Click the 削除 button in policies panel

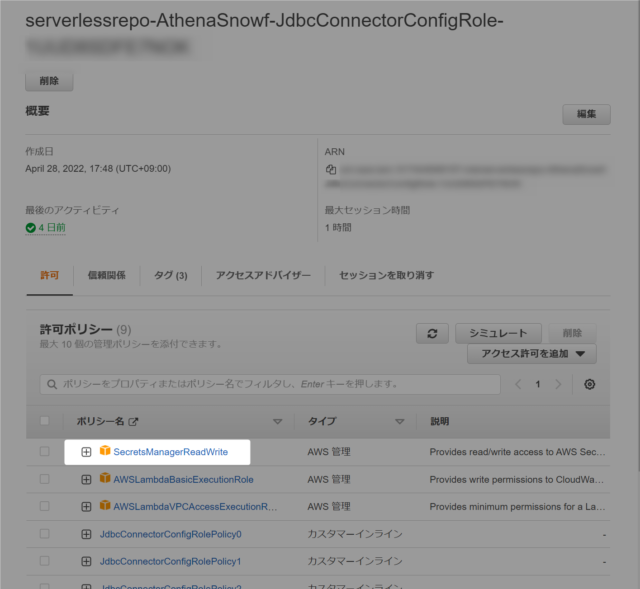click(x=572, y=333)
